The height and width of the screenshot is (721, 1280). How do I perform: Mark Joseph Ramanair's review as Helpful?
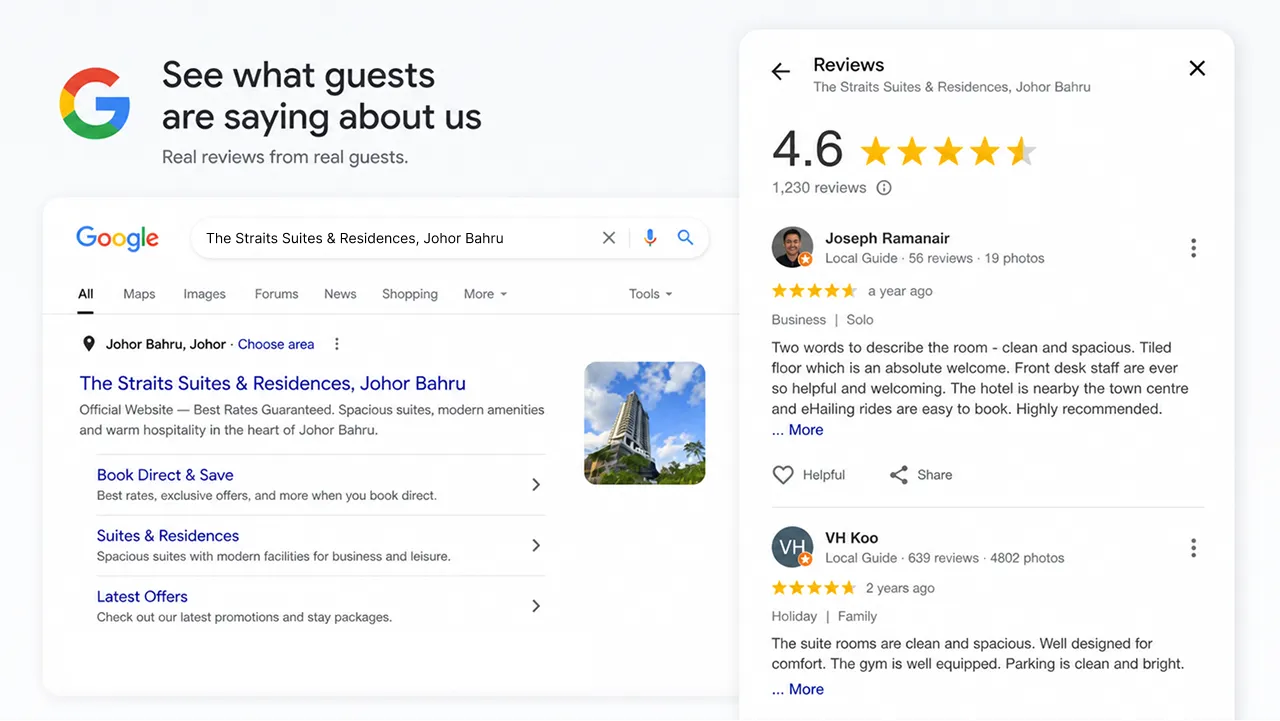coord(809,475)
